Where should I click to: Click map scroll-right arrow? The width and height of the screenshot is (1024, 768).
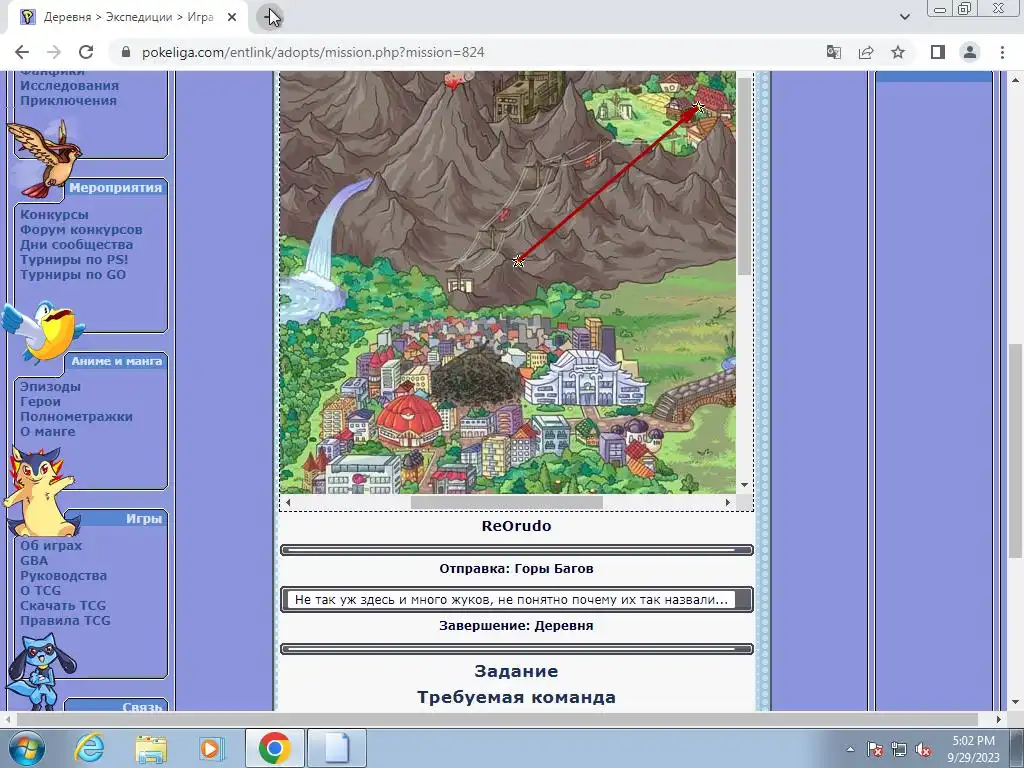click(x=728, y=502)
